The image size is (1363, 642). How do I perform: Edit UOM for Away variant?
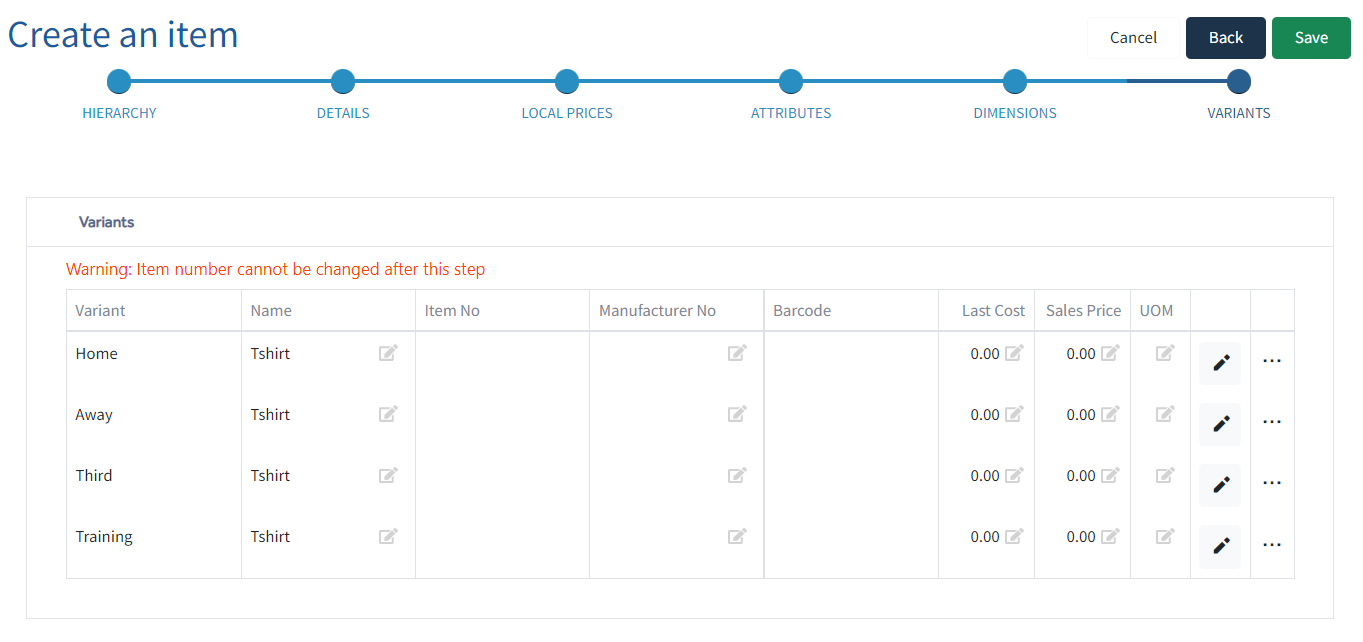[1165, 414]
